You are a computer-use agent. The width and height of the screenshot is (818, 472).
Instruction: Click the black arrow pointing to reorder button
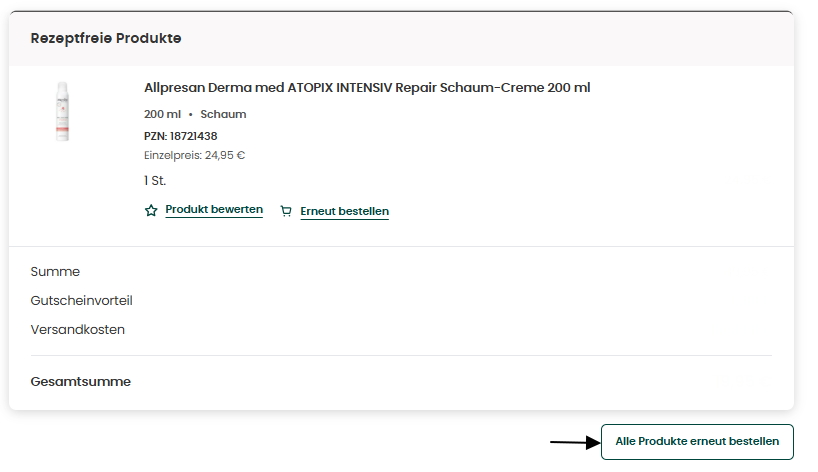(x=575, y=442)
